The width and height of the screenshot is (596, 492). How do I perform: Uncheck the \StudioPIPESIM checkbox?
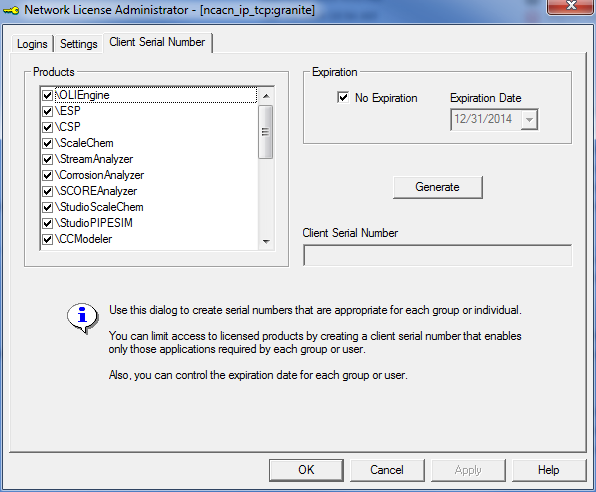pos(47,223)
